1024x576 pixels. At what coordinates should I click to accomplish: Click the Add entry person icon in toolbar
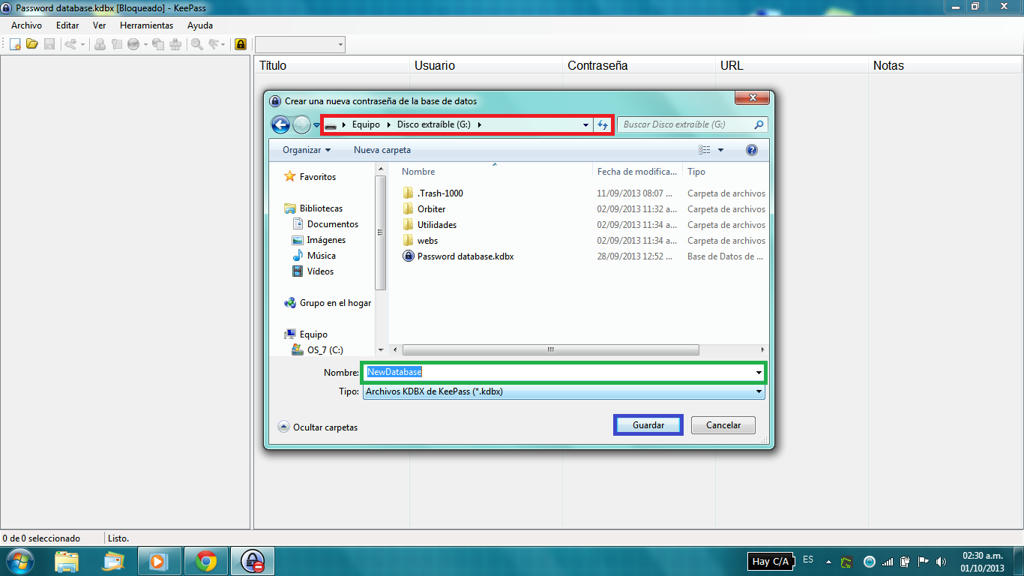(100, 44)
